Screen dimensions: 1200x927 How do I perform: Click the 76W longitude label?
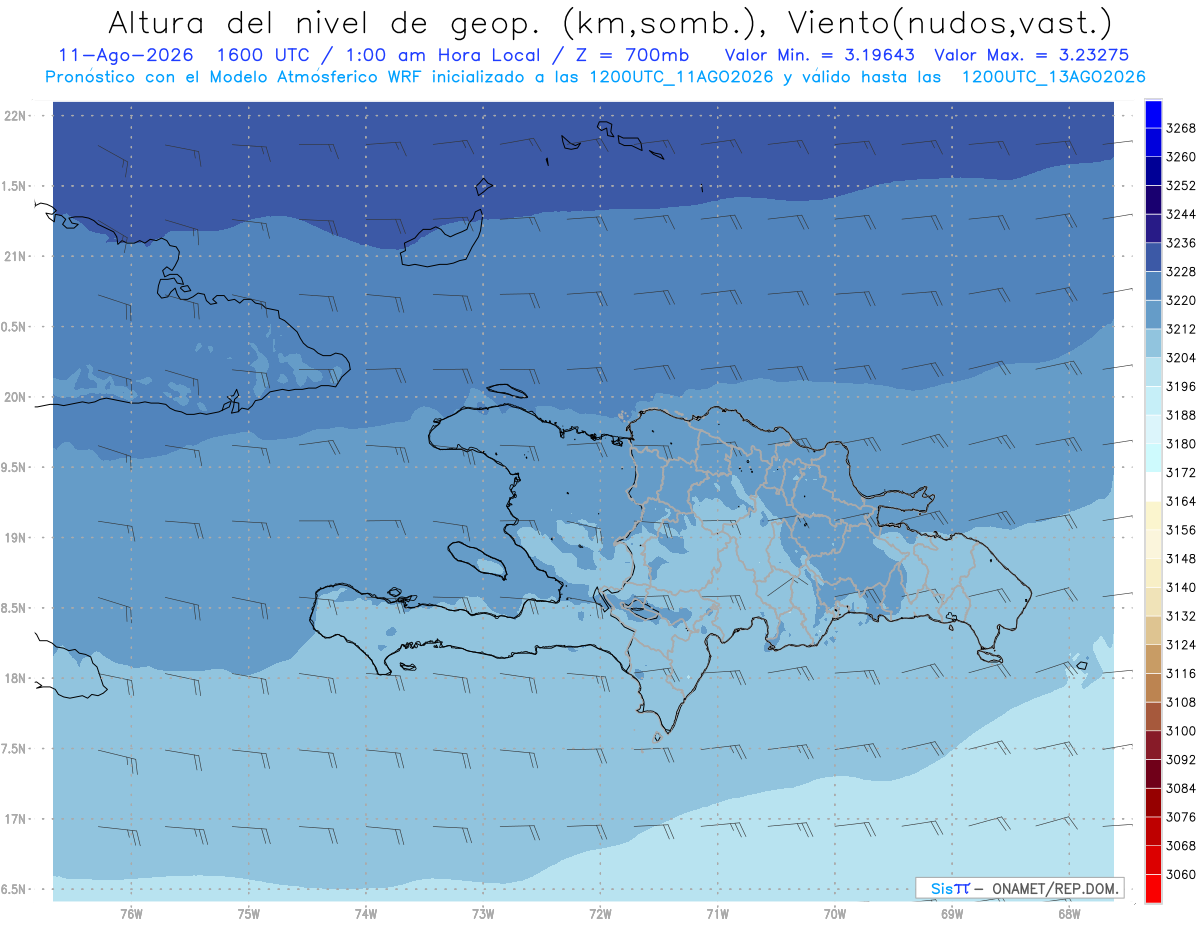click(131, 914)
